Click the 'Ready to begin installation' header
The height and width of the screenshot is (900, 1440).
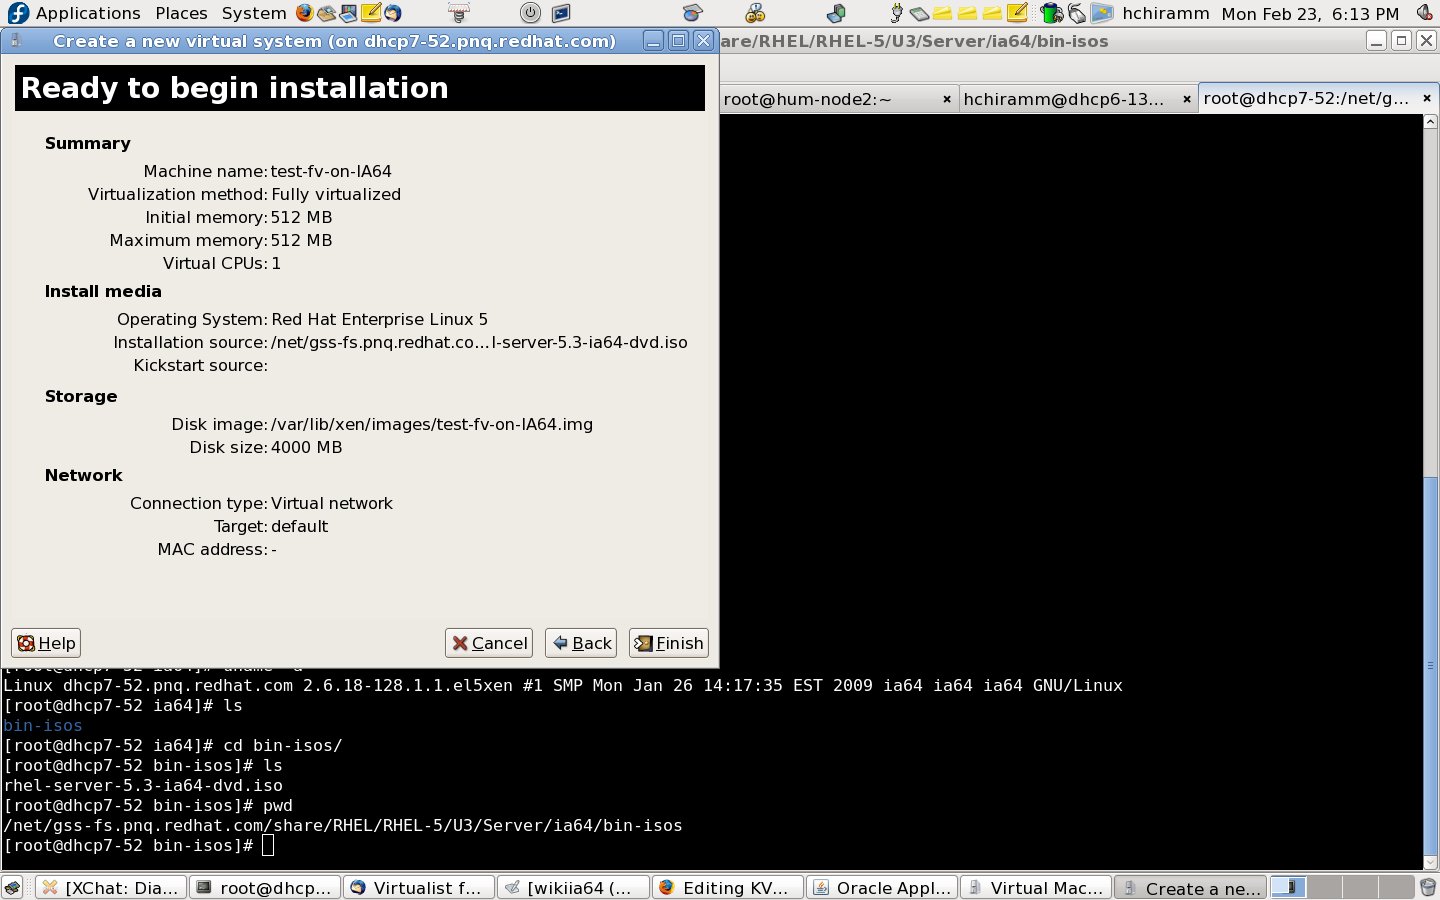pos(360,88)
